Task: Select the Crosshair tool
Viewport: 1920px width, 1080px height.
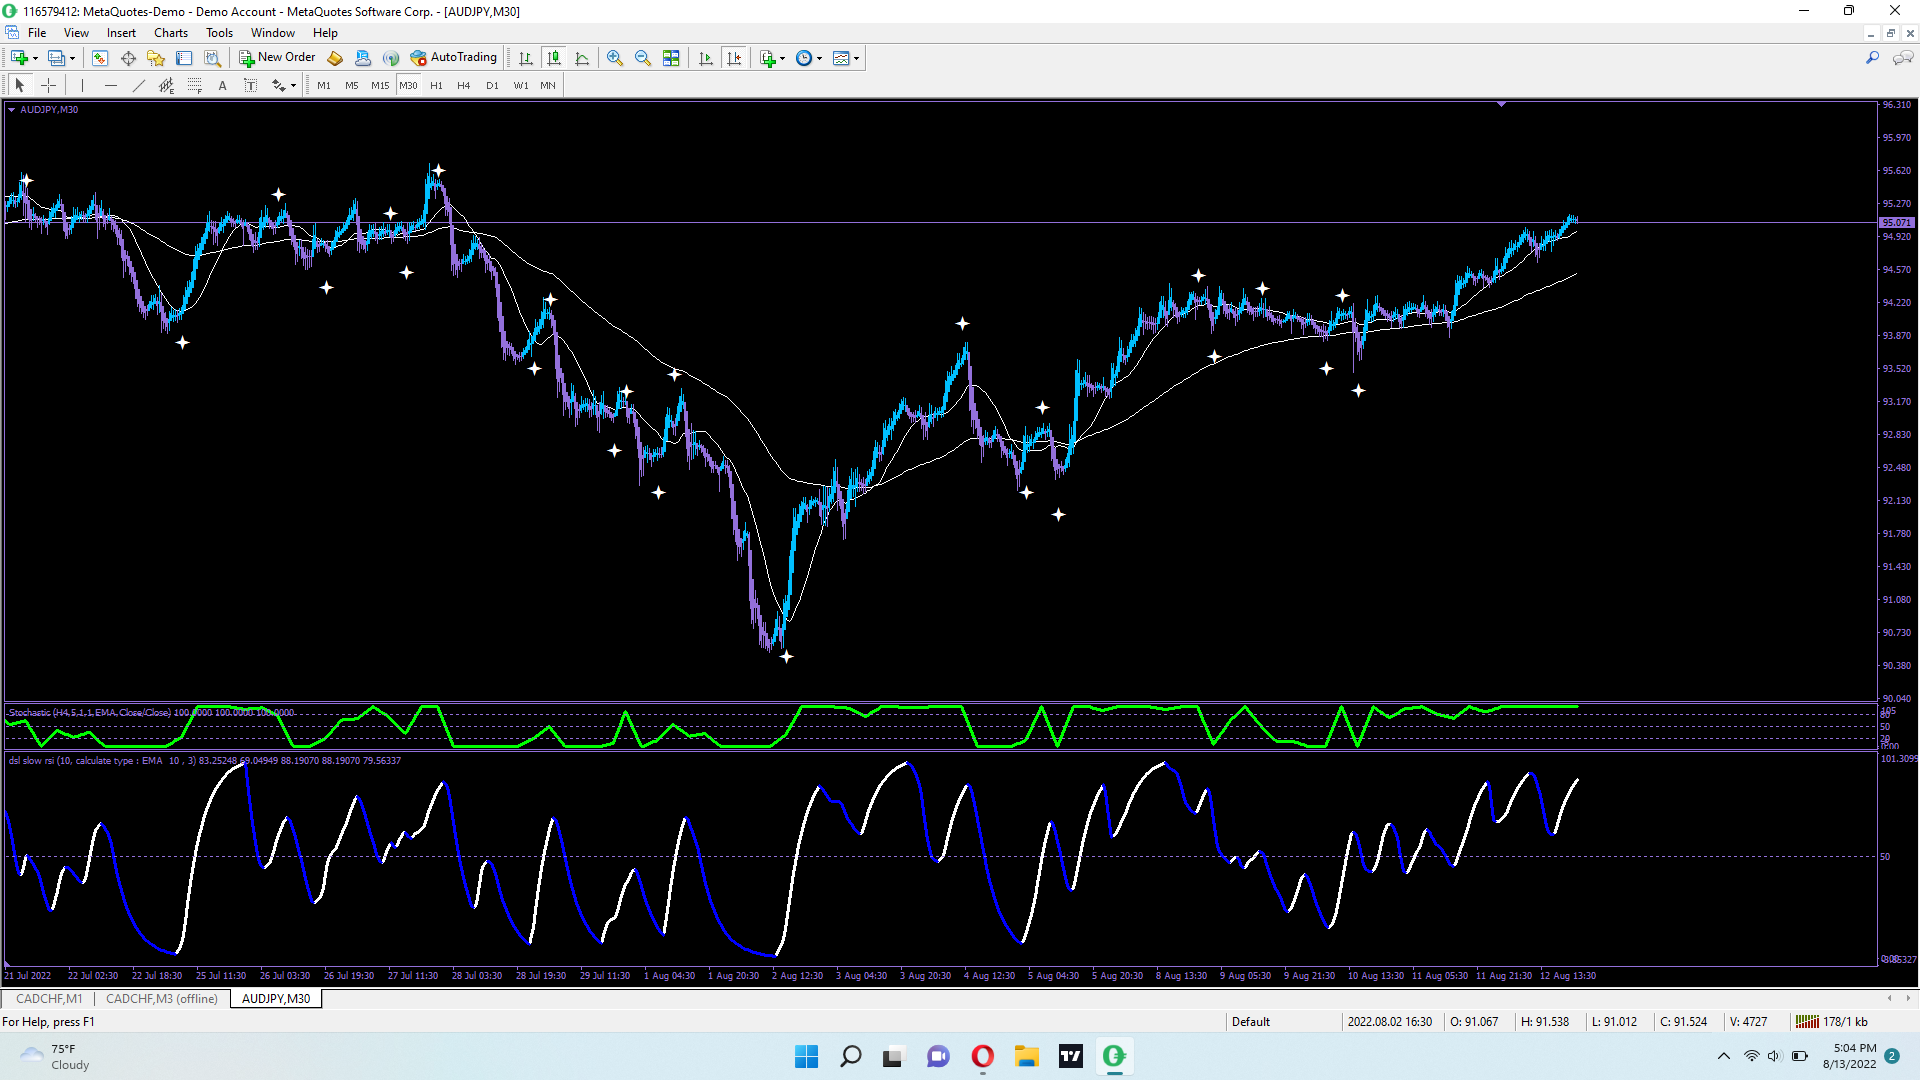Action: pyautogui.click(x=48, y=86)
